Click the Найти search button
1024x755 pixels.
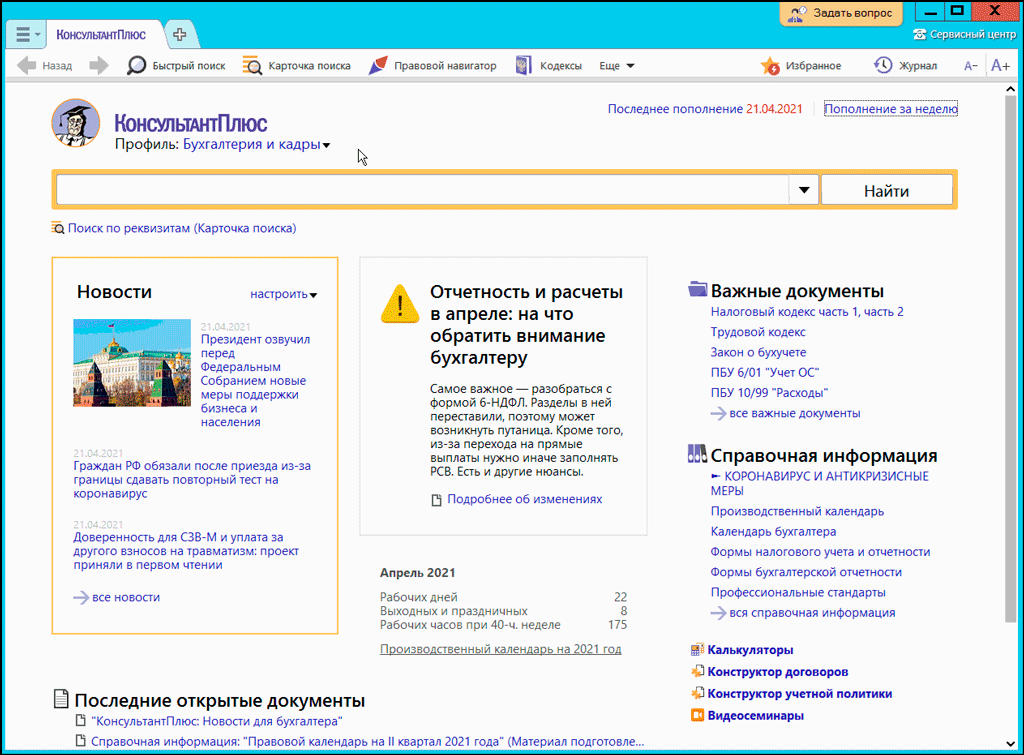(886, 191)
